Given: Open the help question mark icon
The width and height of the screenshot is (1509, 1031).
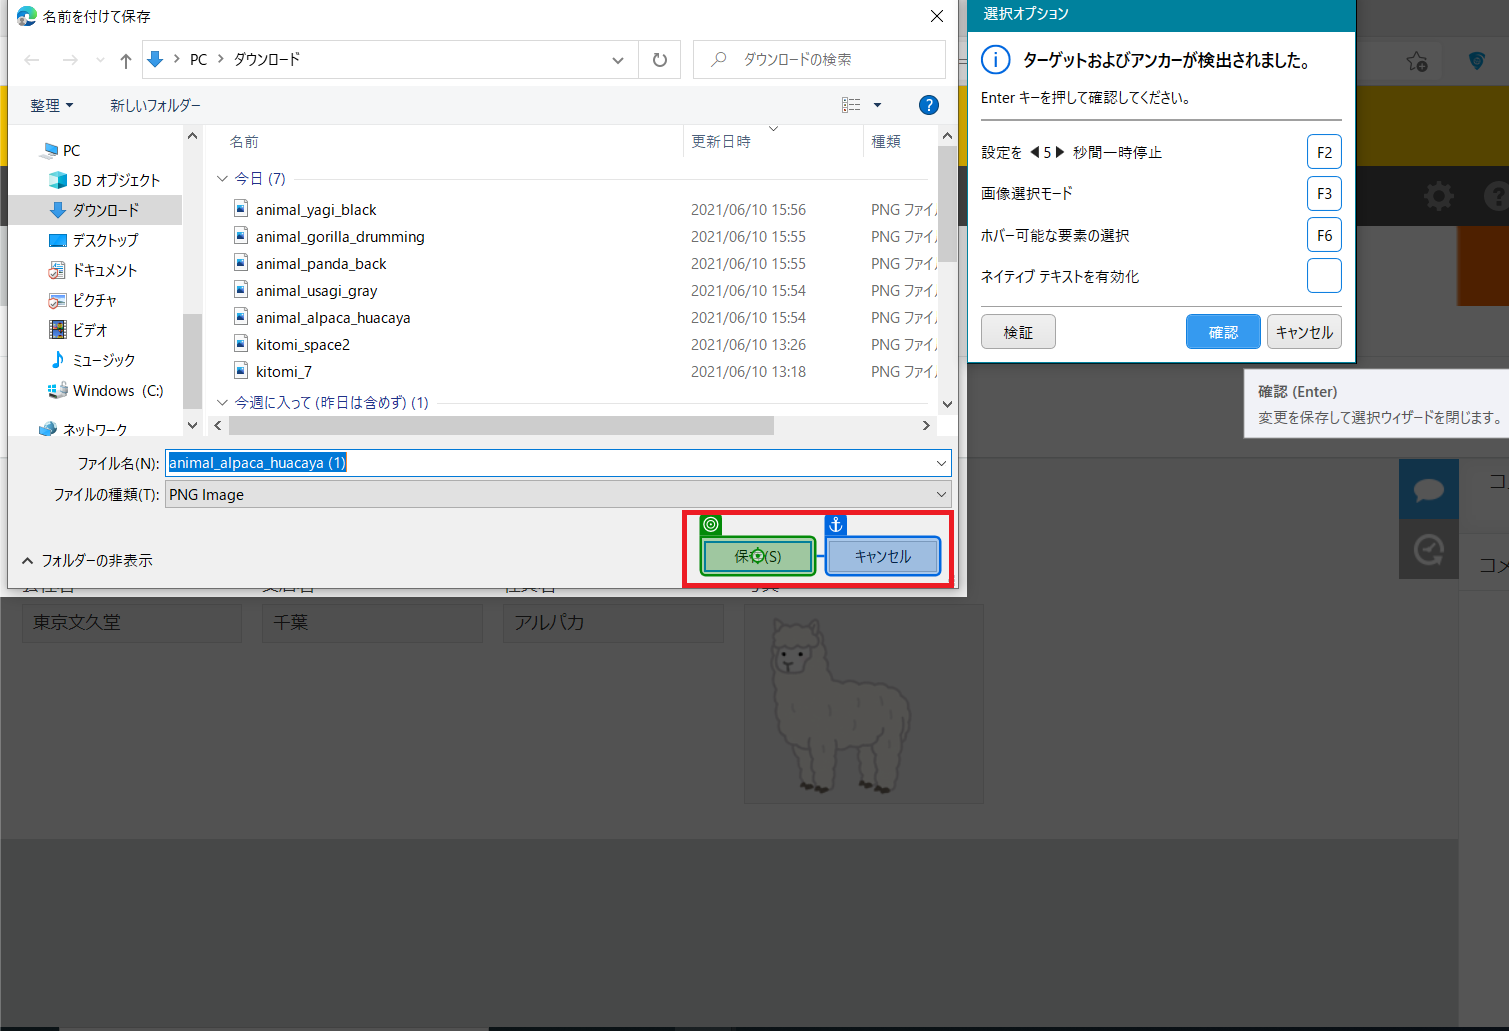Looking at the screenshot, I should (x=928, y=105).
